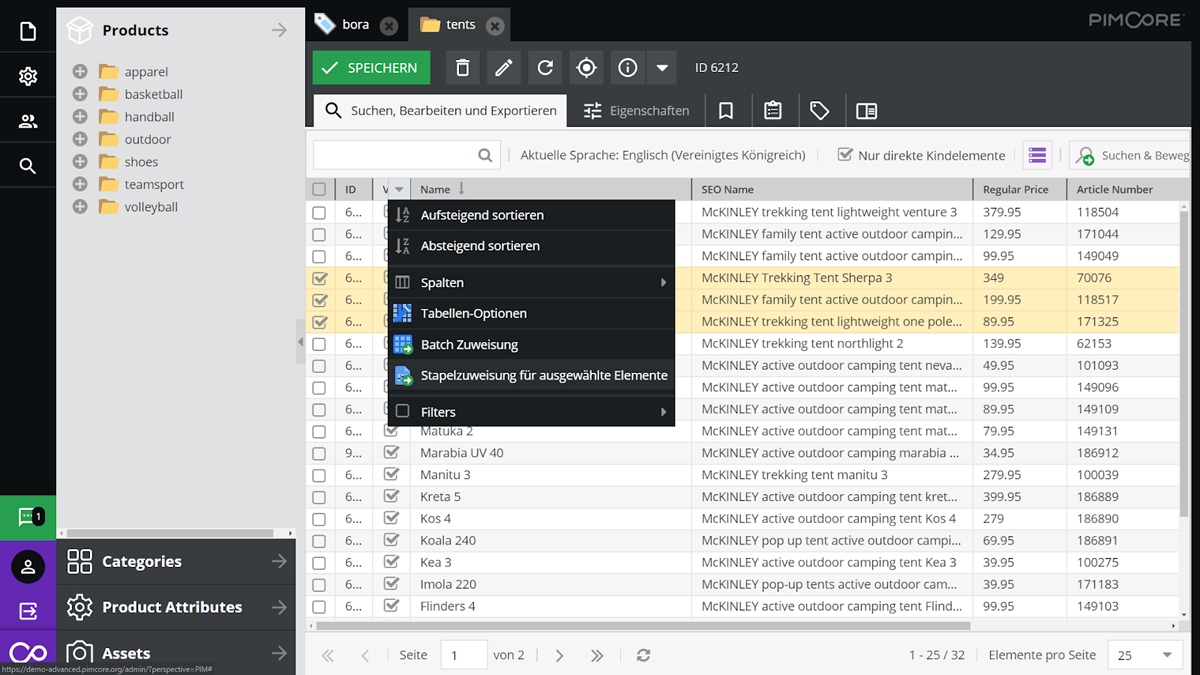
Task: Select Absteigend sortieren
Action: pyautogui.click(x=531, y=246)
